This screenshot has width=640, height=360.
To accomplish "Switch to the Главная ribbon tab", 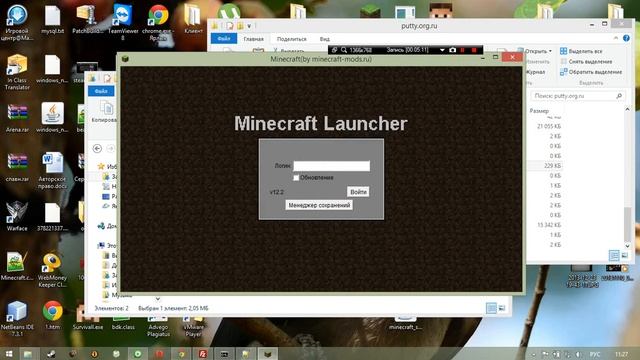I will click(x=253, y=39).
